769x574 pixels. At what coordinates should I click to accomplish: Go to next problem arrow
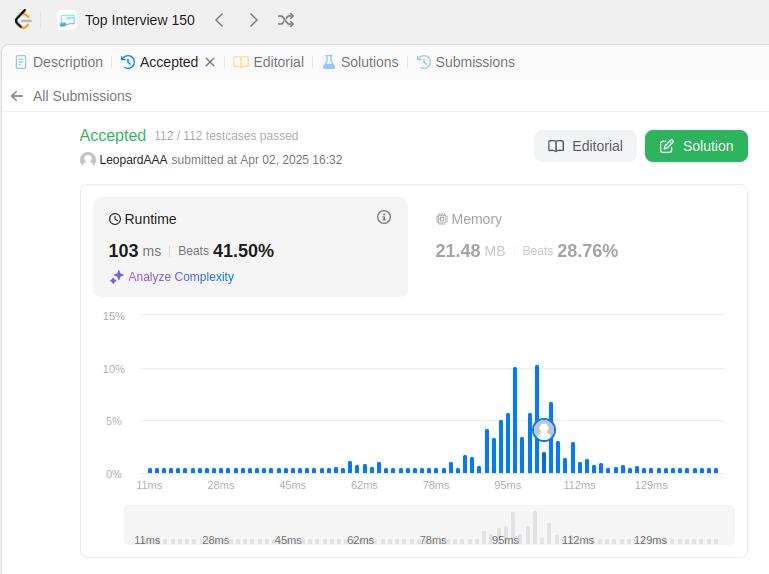253,20
